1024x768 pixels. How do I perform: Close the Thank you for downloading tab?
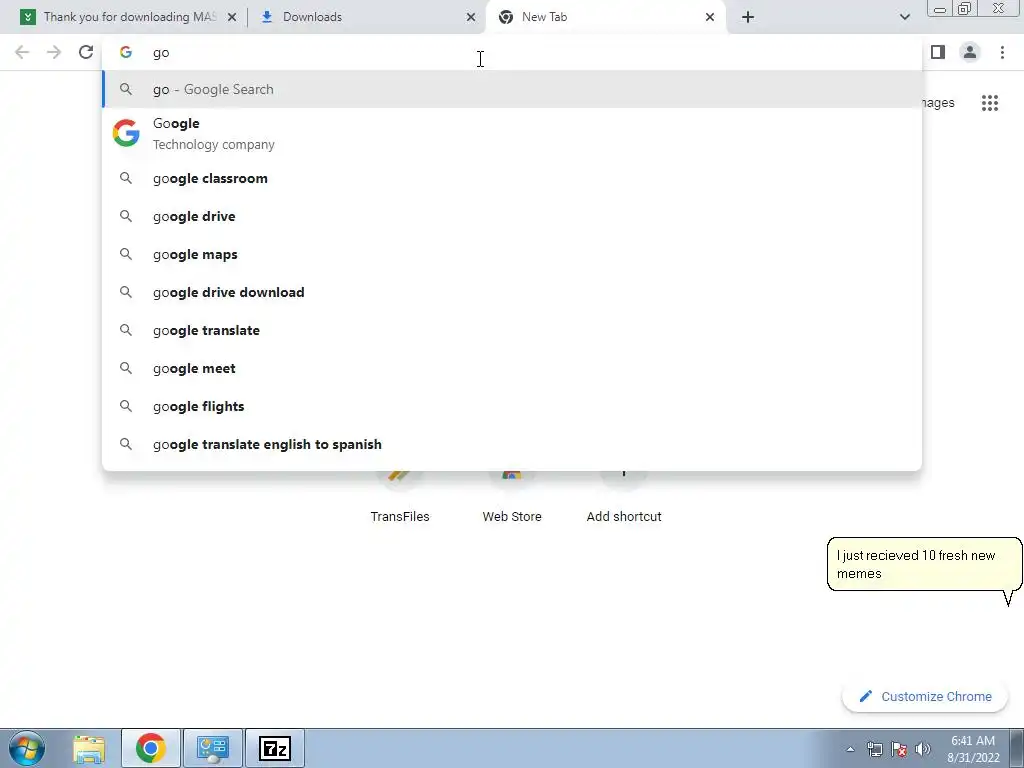coord(231,17)
